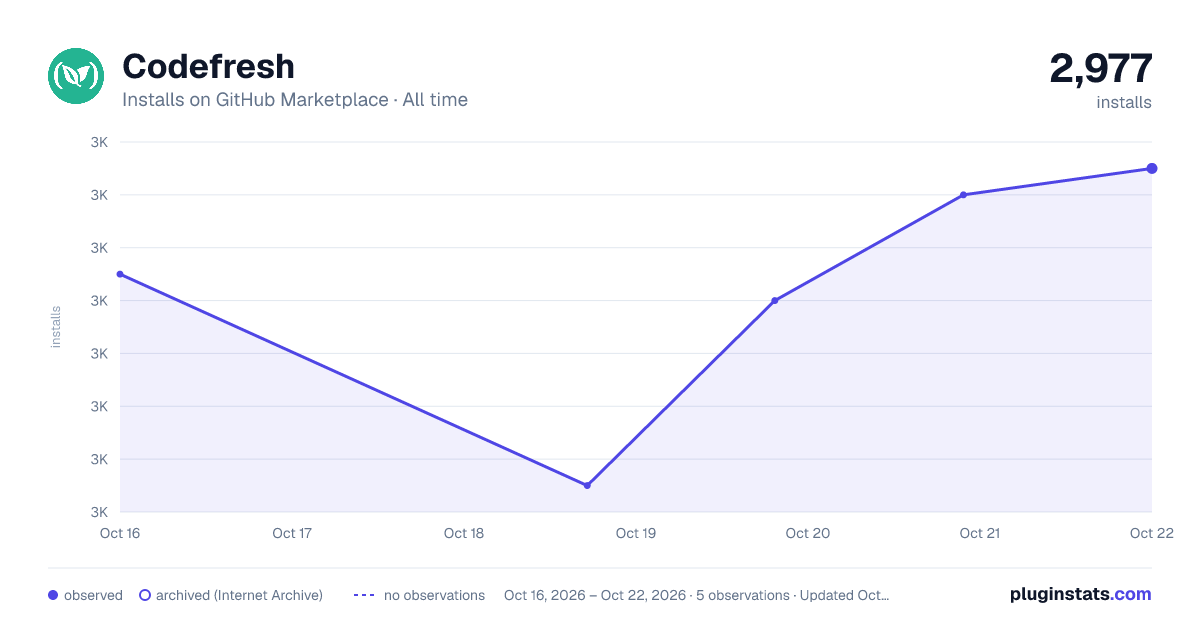Image resolution: width=1200 pixels, height=630 pixels.
Task: Click 'archived (Internet Archive)' legend label
Action: tap(239, 595)
